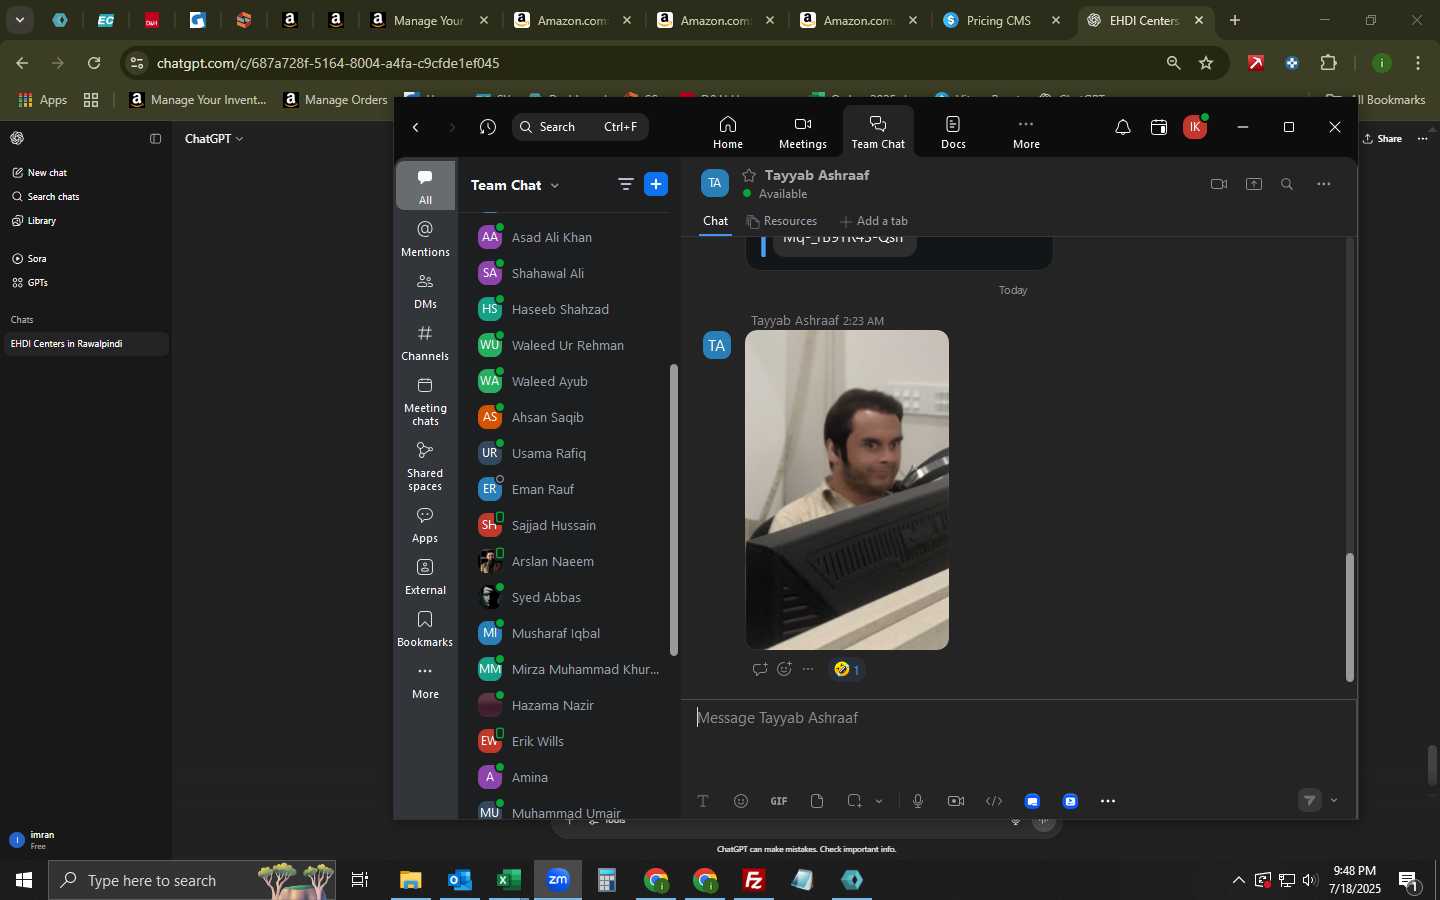Open Bookmarks in the sidebar
Viewport: 1440px width, 900px height.
[425, 629]
